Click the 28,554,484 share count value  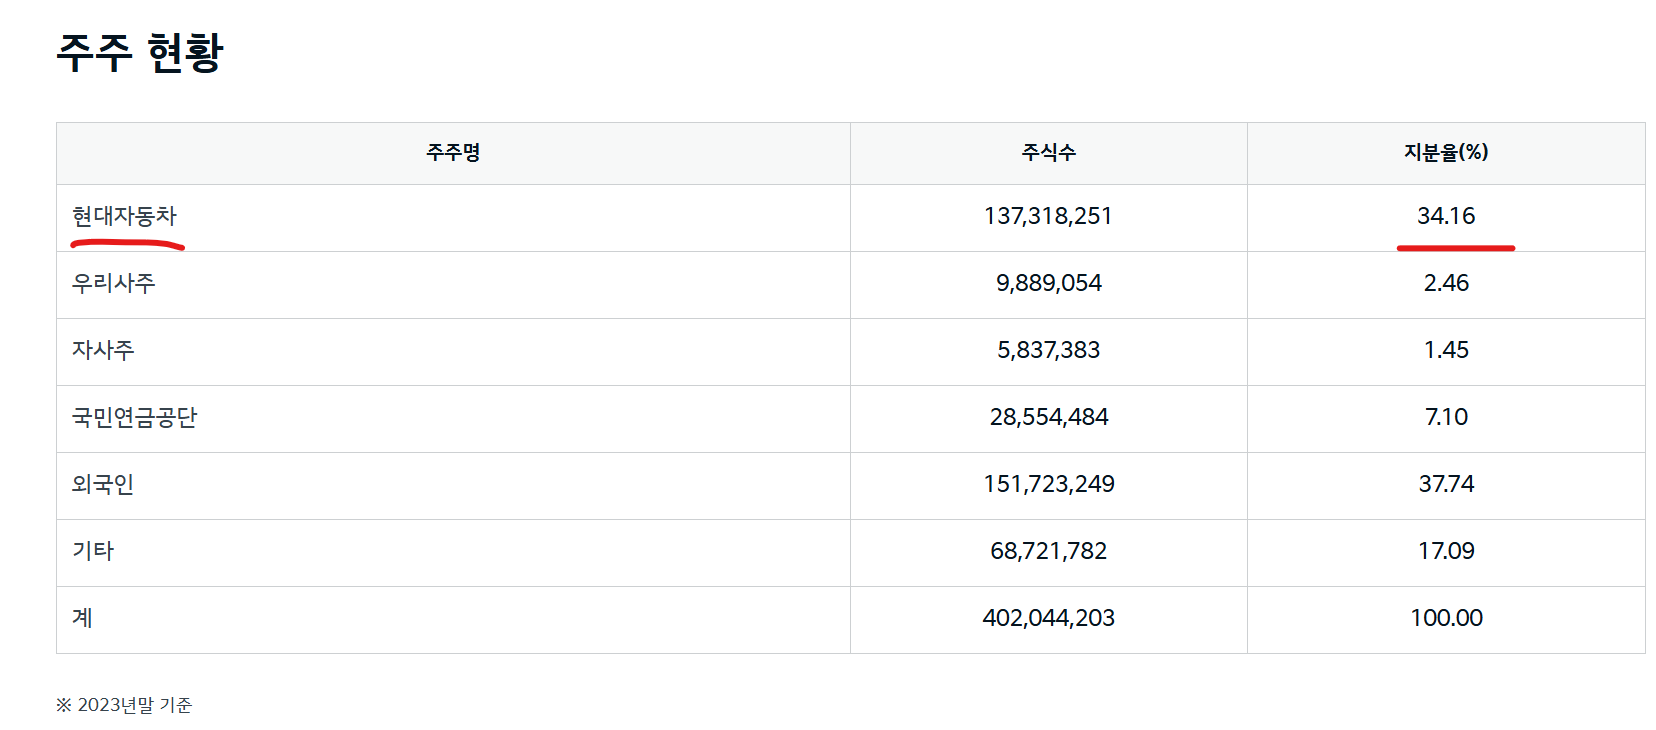(x=1048, y=417)
